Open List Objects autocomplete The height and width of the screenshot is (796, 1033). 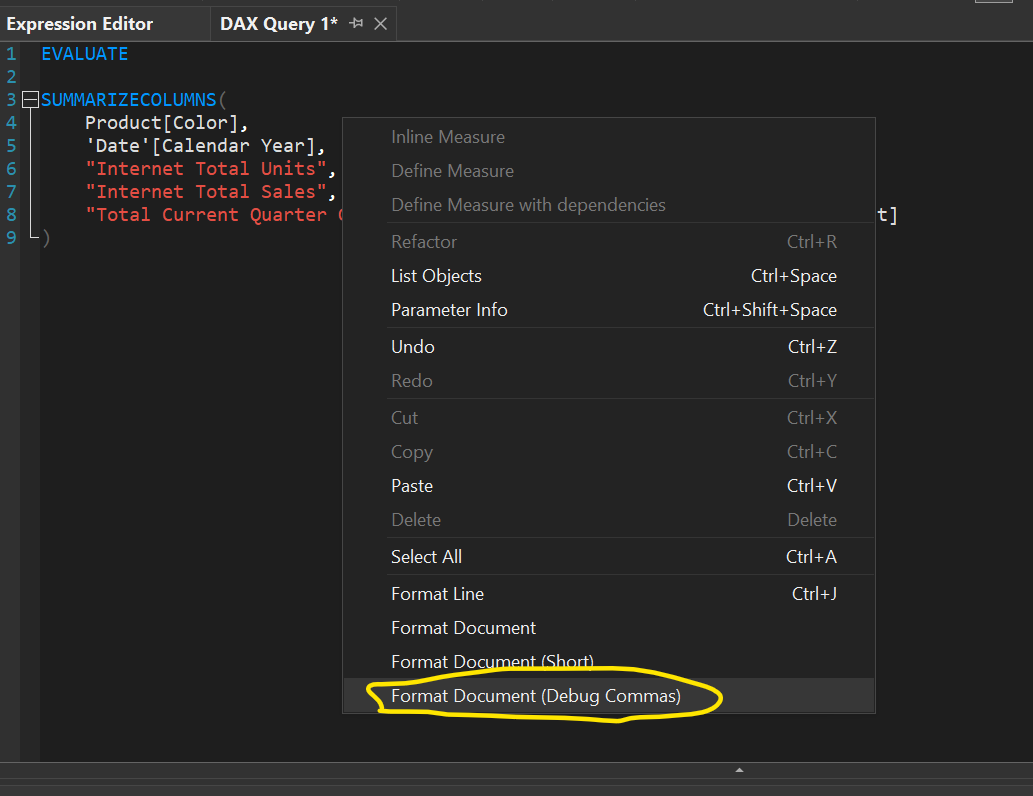pyautogui.click(x=435, y=275)
